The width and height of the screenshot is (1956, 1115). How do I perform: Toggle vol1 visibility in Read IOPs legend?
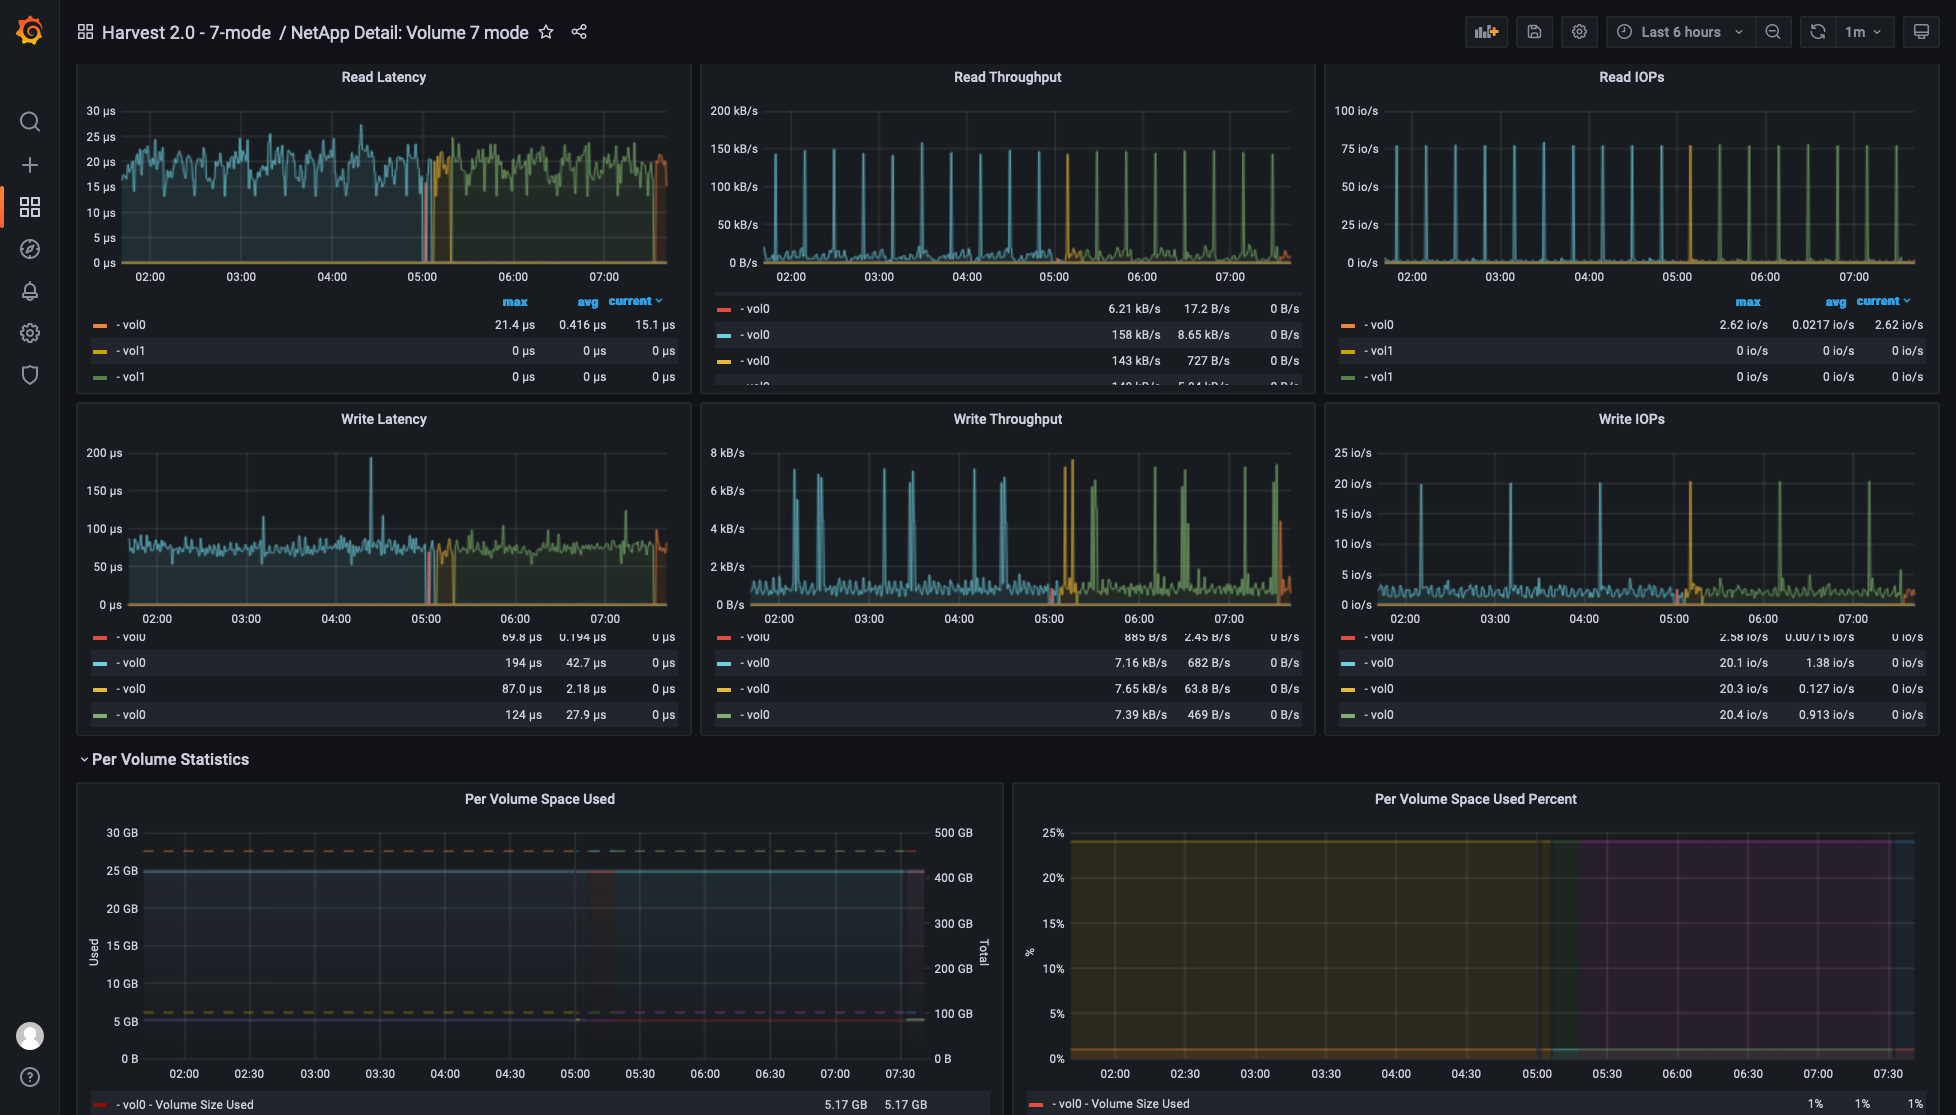point(1382,351)
